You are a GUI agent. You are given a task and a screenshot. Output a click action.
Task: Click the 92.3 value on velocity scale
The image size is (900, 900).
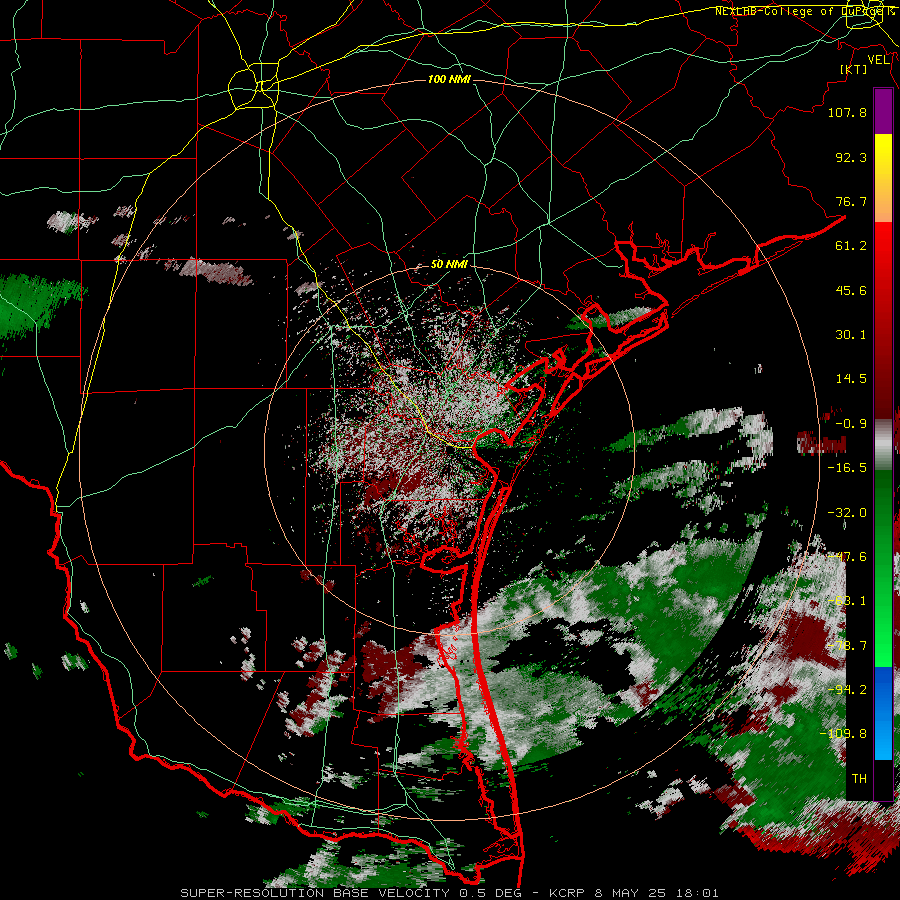[x=851, y=157]
